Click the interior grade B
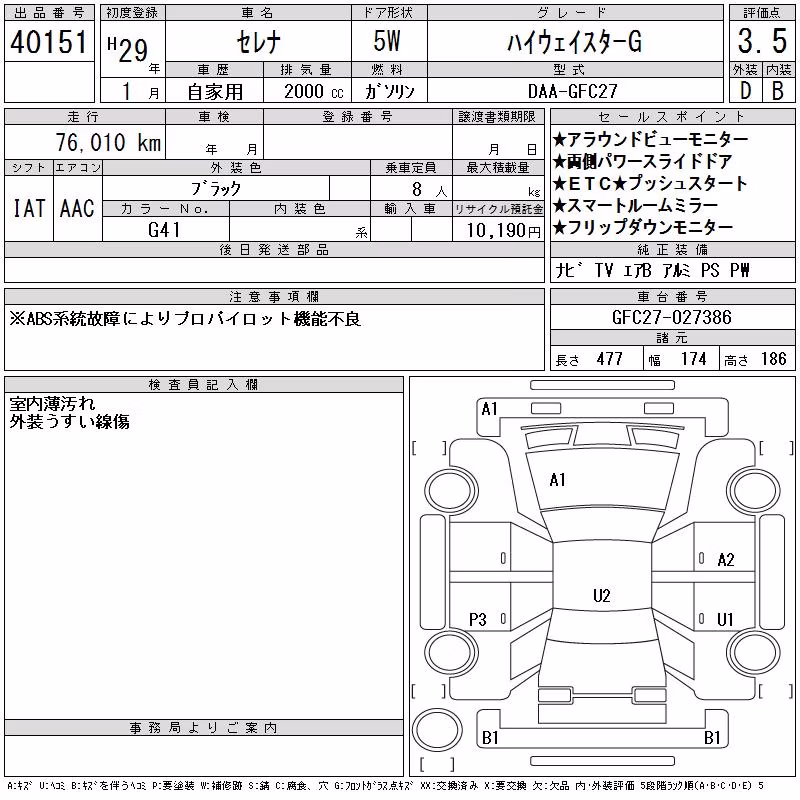800x800 pixels. click(778, 91)
